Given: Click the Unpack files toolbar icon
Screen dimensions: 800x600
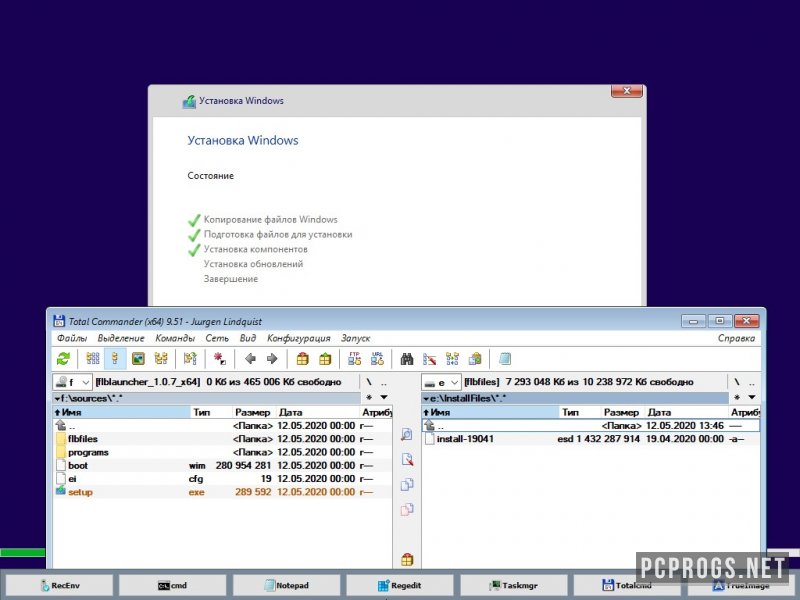Looking at the screenshot, I should tap(325, 359).
